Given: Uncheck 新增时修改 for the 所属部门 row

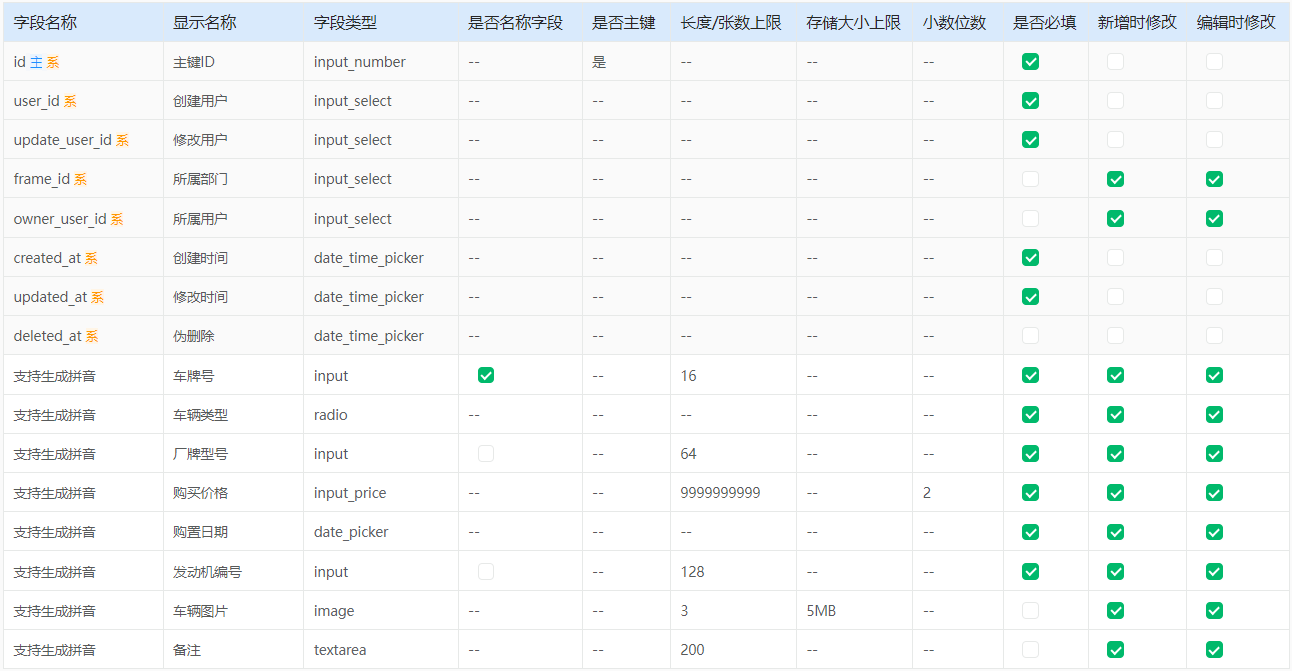Looking at the screenshot, I should pos(1115,180).
